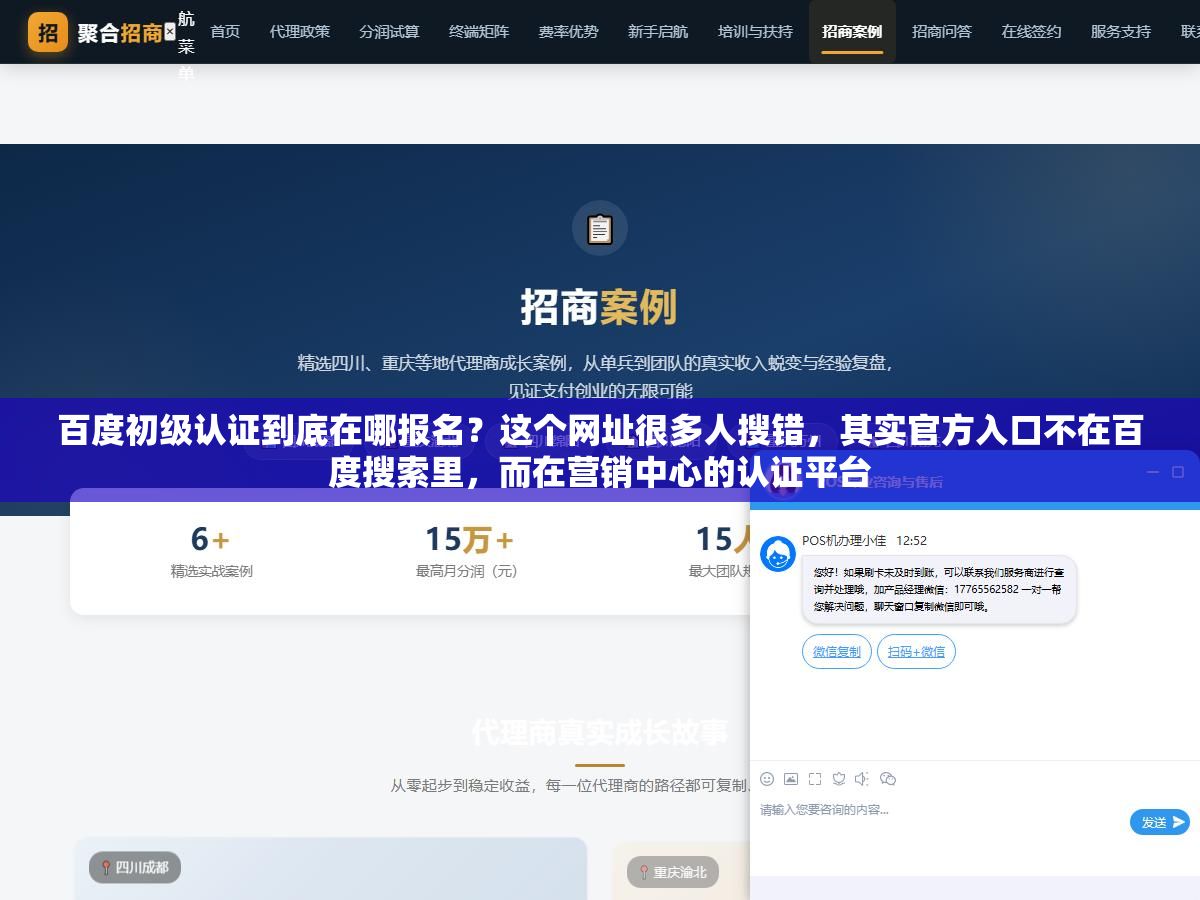Image resolution: width=1200 pixels, height=900 pixels.
Task: Click the 扫码+微信 button in chat
Action: 916,652
